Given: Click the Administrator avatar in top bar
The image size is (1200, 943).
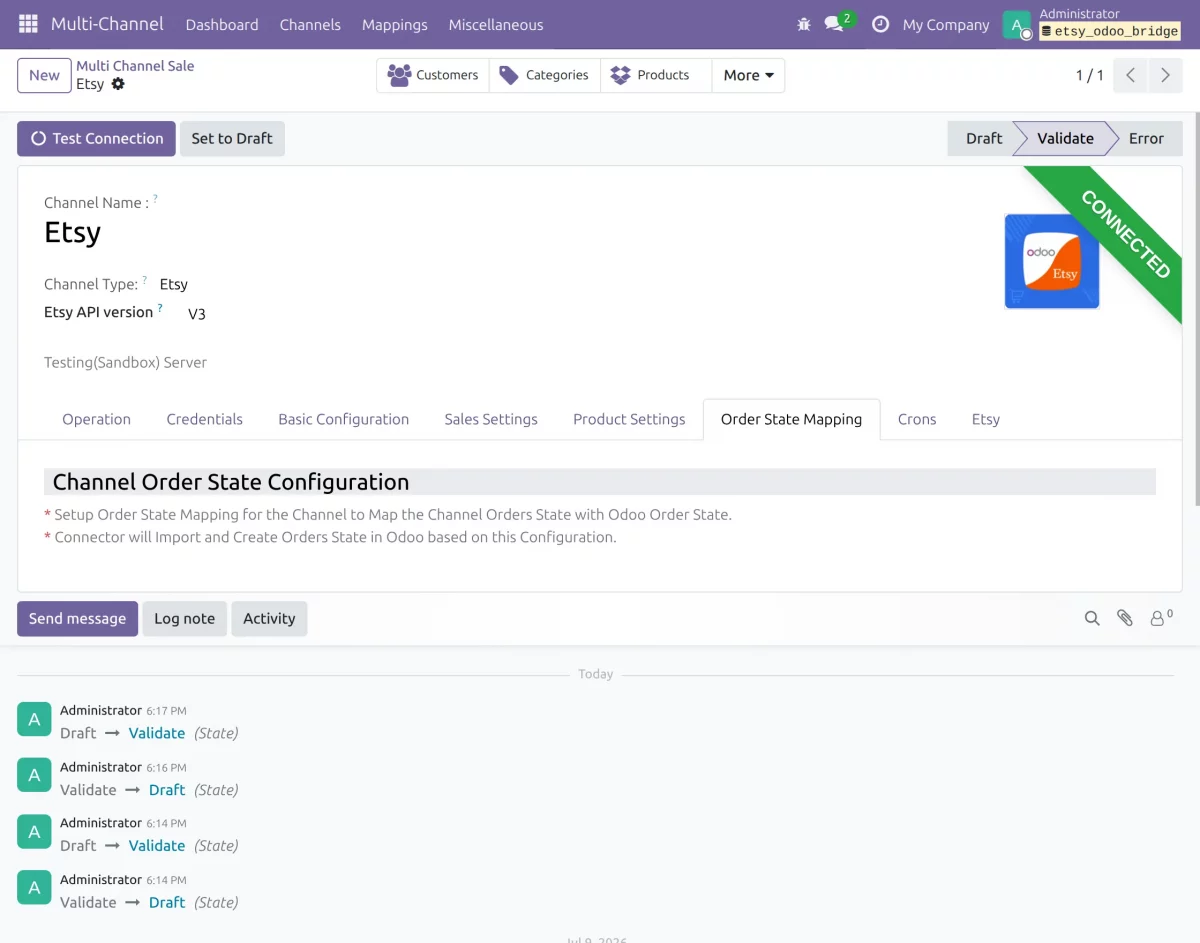Looking at the screenshot, I should [1017, 25].
